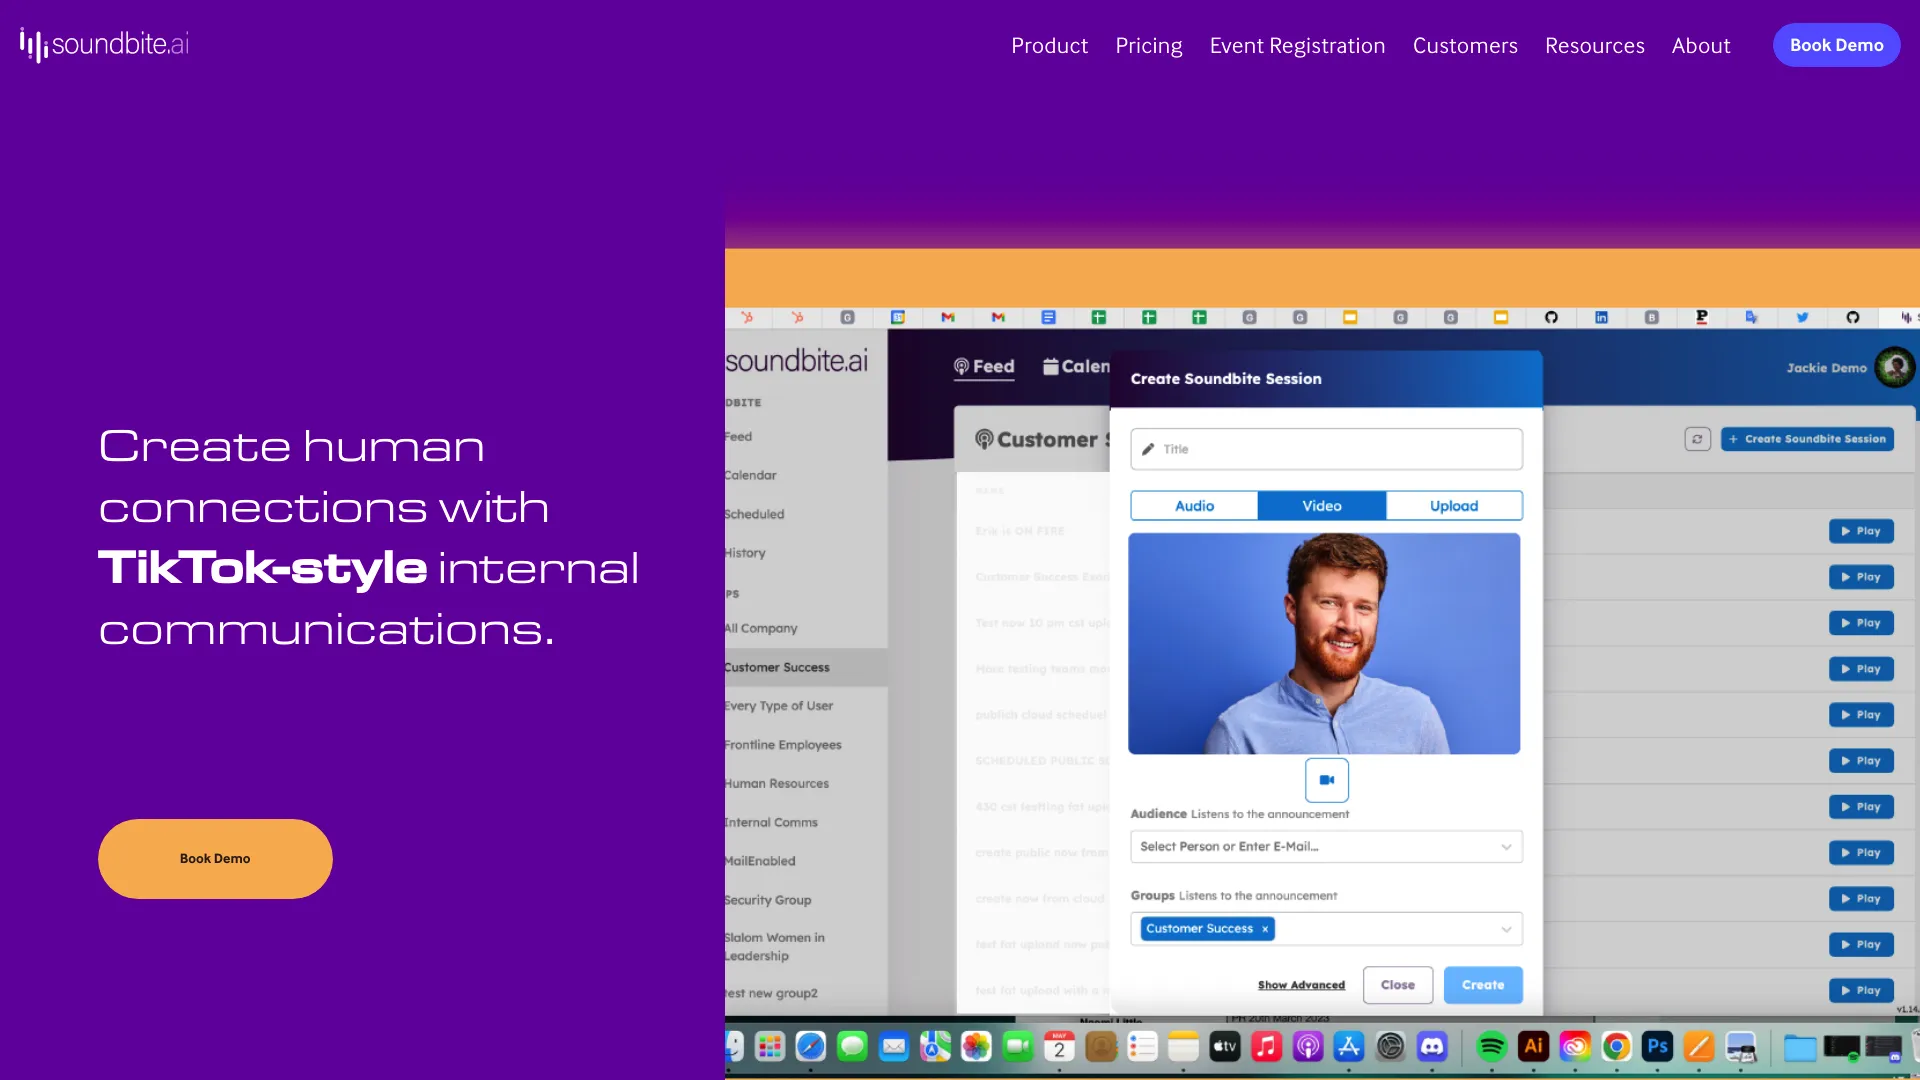Click the orange Book Demo button
The image size is (1920, 1080).
[215, 859]
